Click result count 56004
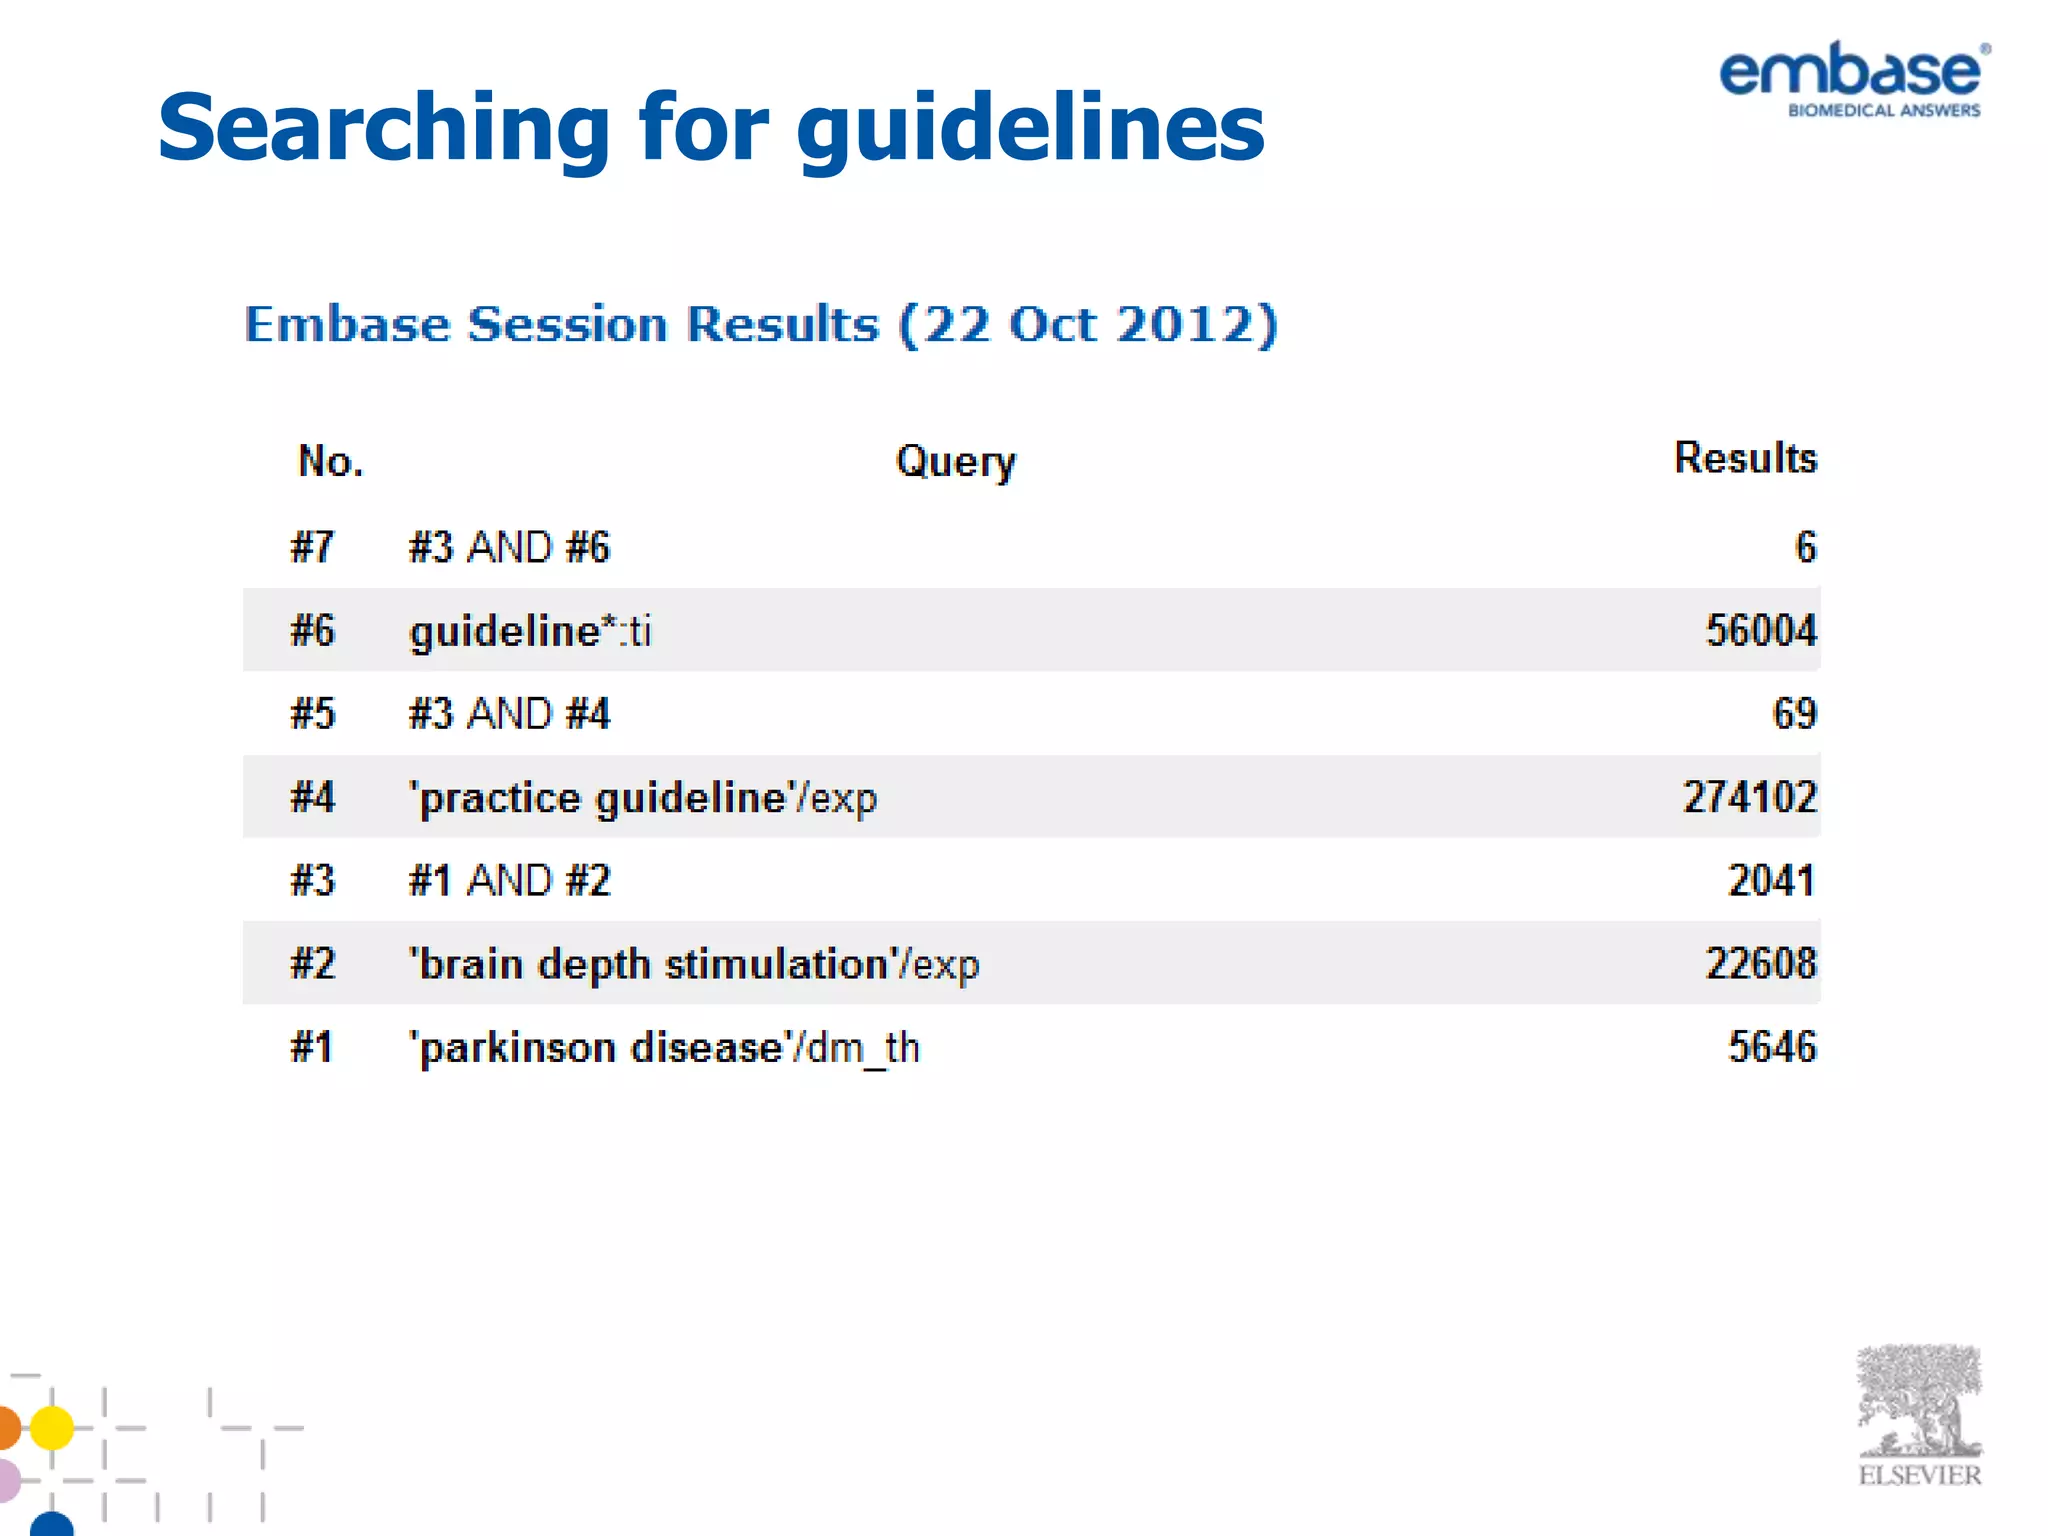This screenshot has width=2048, height=1536. 1761,630
